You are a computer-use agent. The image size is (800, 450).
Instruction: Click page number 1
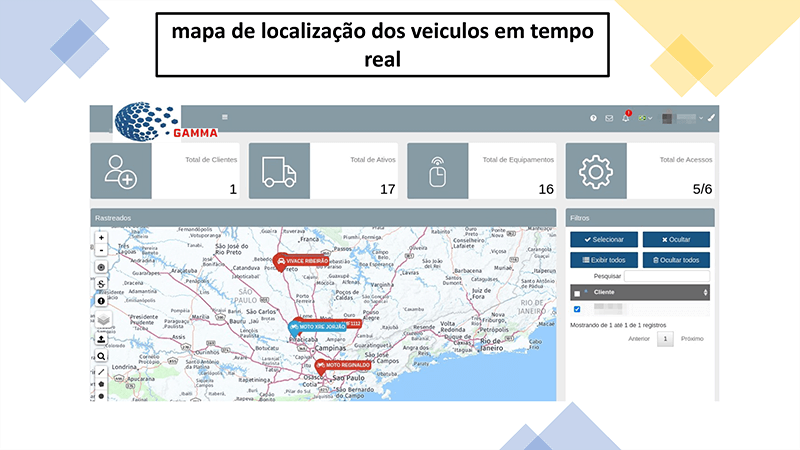tap(665, 339)
